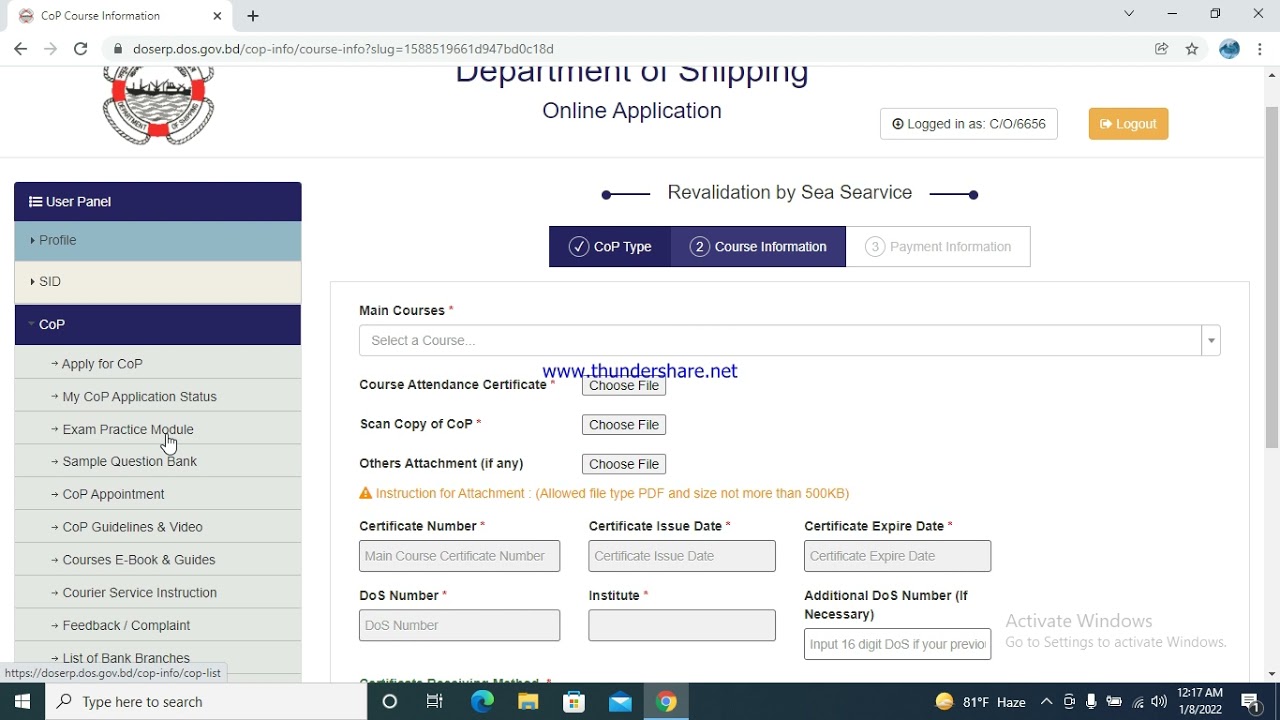Open Task View in taskbar
Screen dimensions: 1280x720
click(435, 701)
